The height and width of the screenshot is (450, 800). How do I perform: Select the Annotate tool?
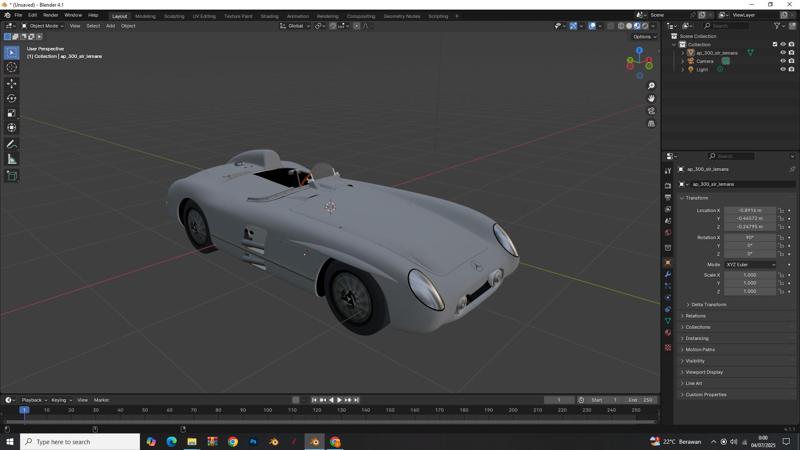pyautogui.click(x=12, y=144)
